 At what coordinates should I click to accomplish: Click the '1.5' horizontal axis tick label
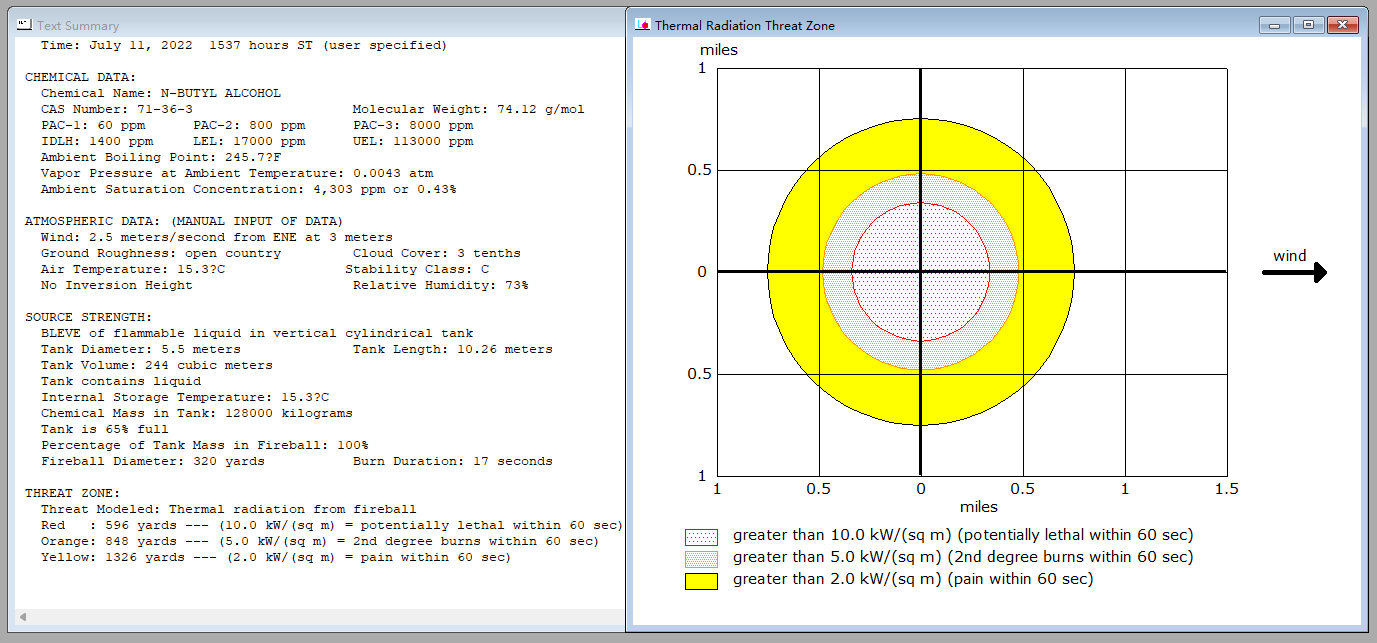[1226, 489]
